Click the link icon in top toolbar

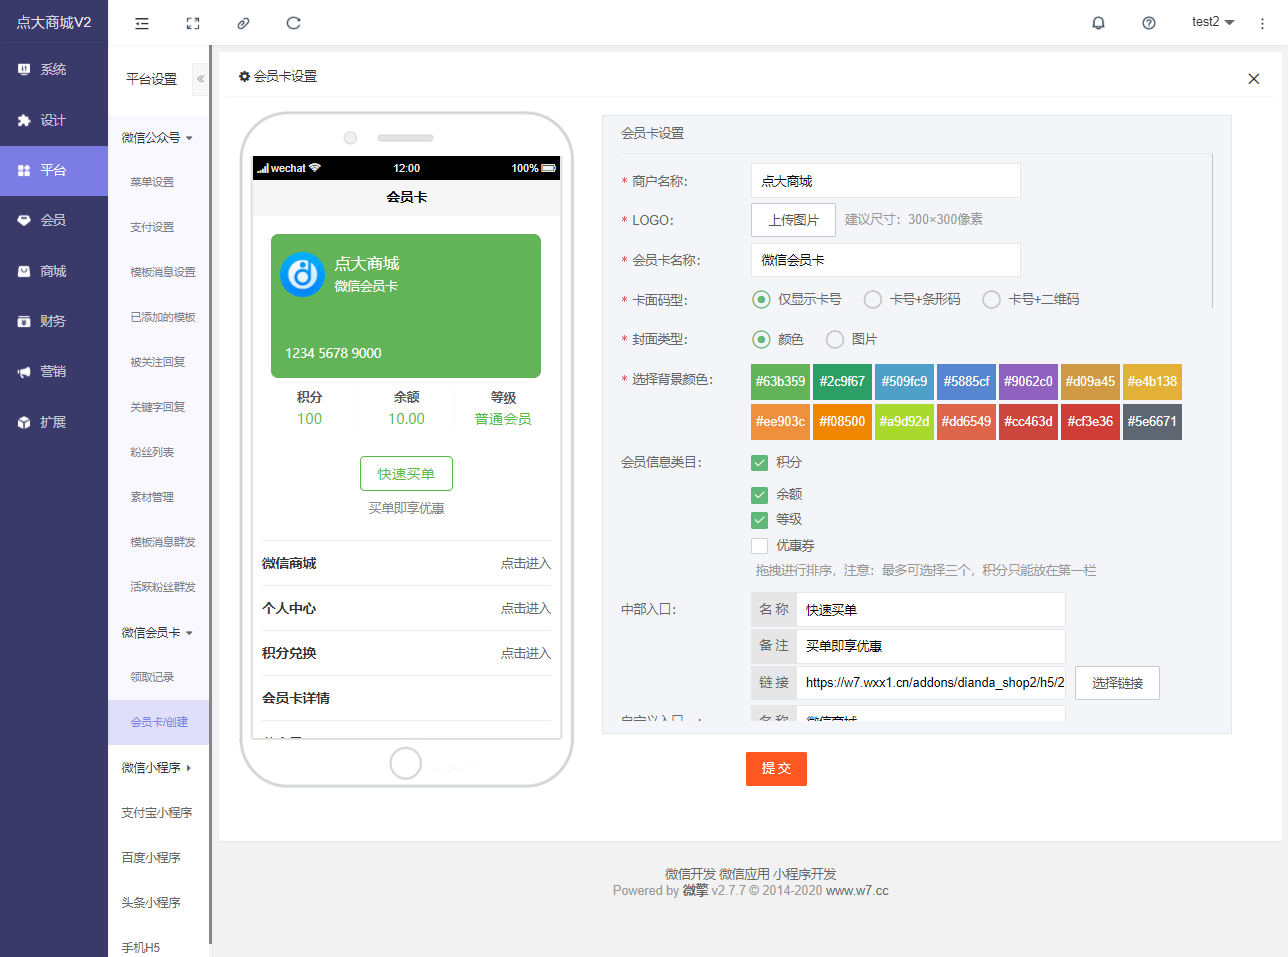coord(243,23)
